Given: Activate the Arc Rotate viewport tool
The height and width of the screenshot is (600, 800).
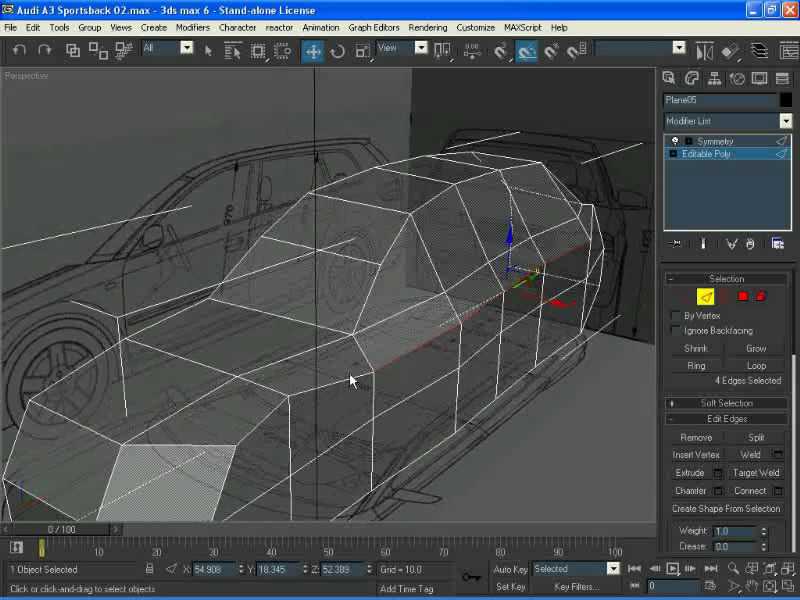Looking at the screenshot, I should click(770, 586).
